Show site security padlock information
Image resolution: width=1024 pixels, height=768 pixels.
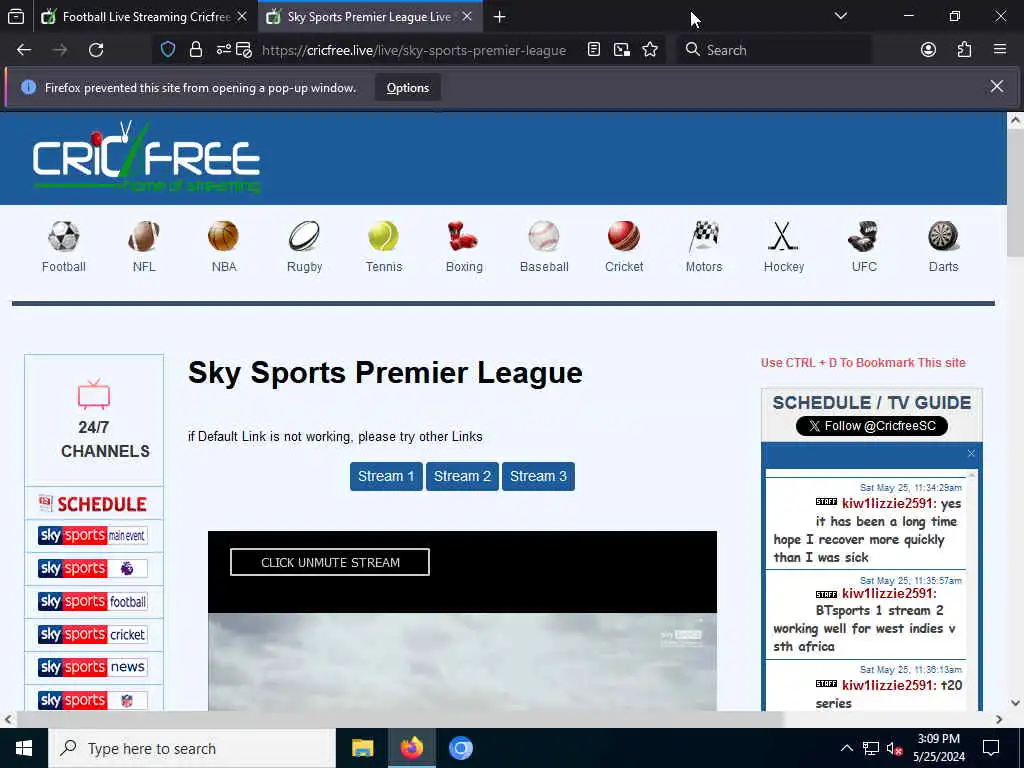[195, 50]
